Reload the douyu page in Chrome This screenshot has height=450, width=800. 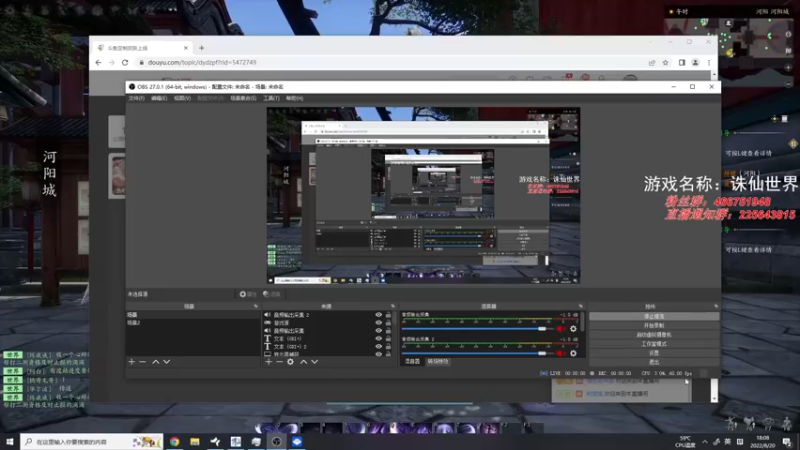point(125,62)
